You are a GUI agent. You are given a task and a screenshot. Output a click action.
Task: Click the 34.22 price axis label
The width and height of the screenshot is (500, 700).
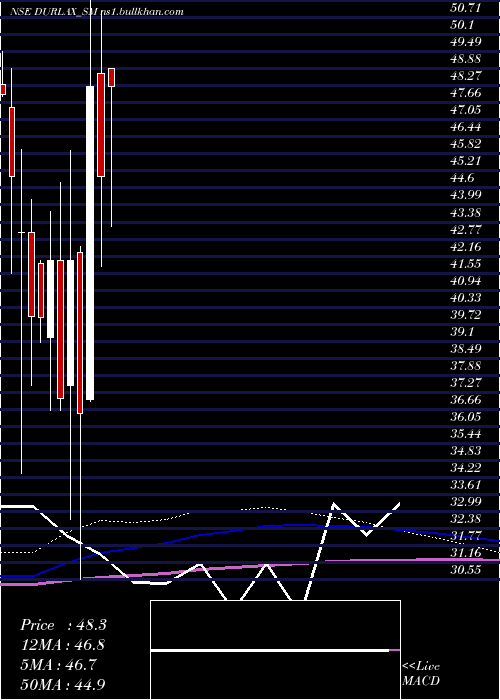(466, 468)
